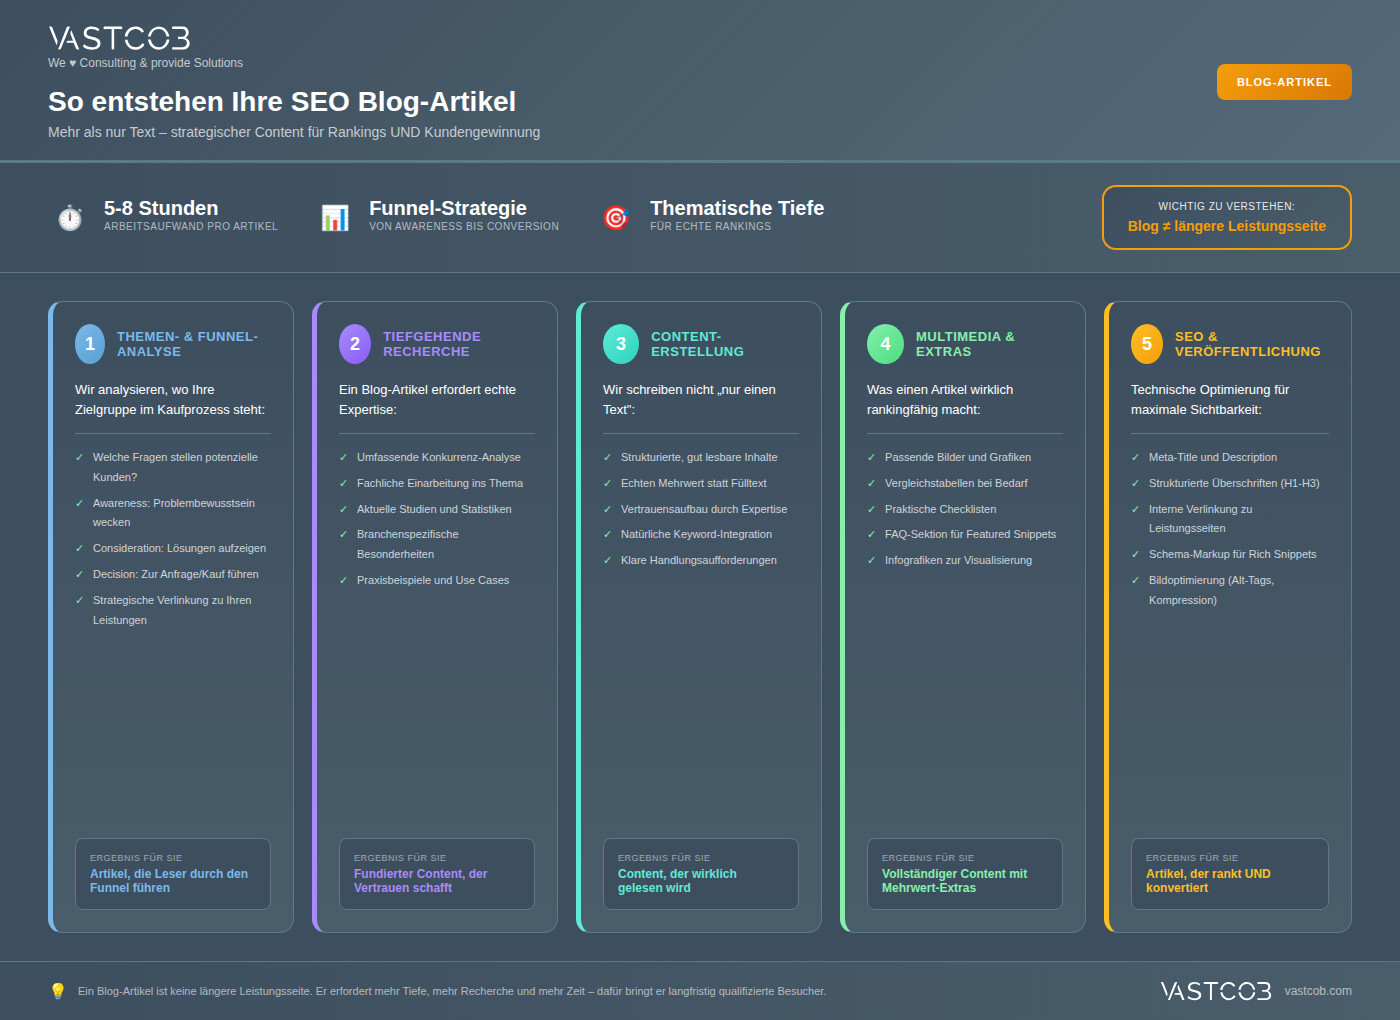Collapse the Themen- & Funnel-Analyse column

tap(171, 617)
